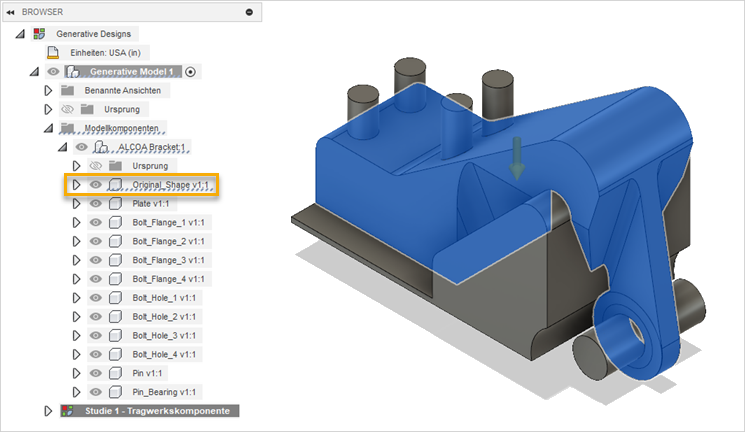This screenshot has height=432, width=745.
Task: Collapse the Generative Designs root node
Action: (x=20, y=34)
